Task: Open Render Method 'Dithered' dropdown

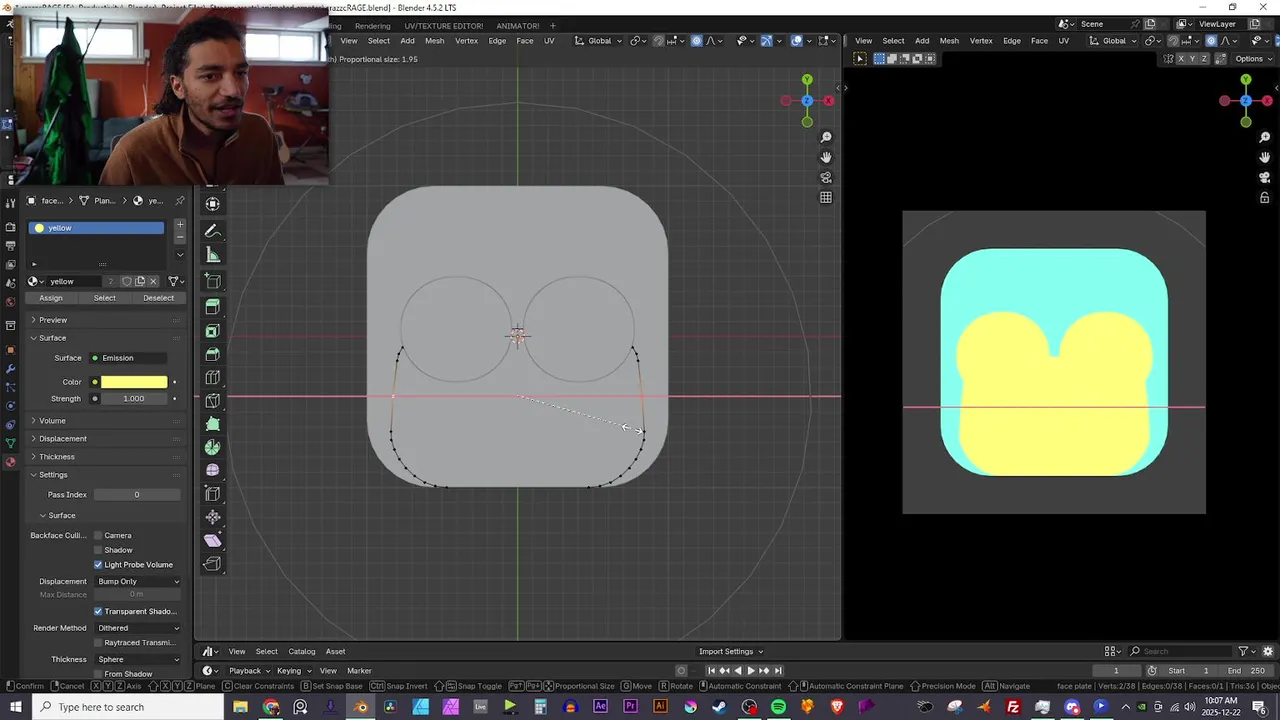Action: coord(138,628)
